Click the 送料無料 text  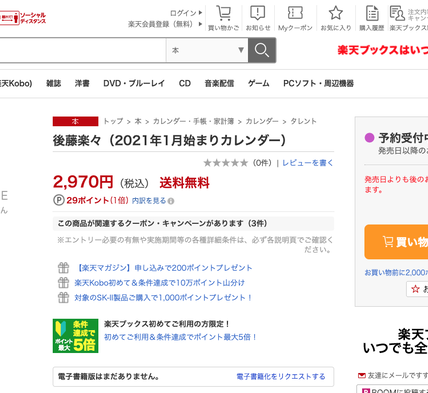(184, 183)
